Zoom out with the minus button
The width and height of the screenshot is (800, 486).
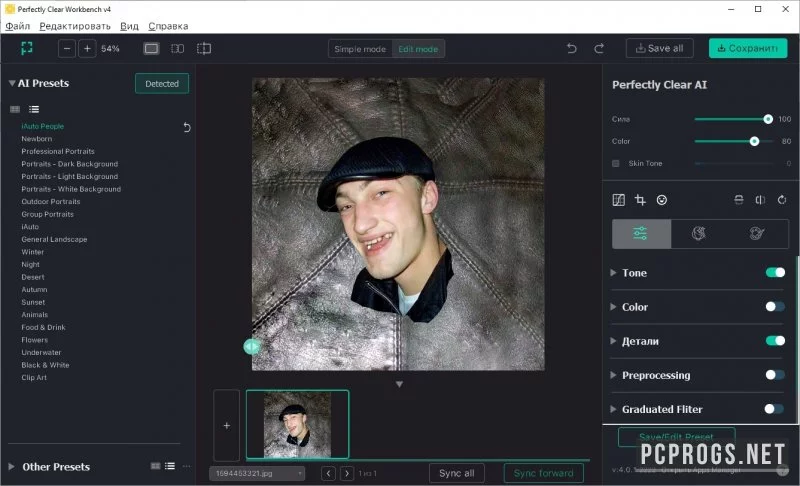(67, 48)
